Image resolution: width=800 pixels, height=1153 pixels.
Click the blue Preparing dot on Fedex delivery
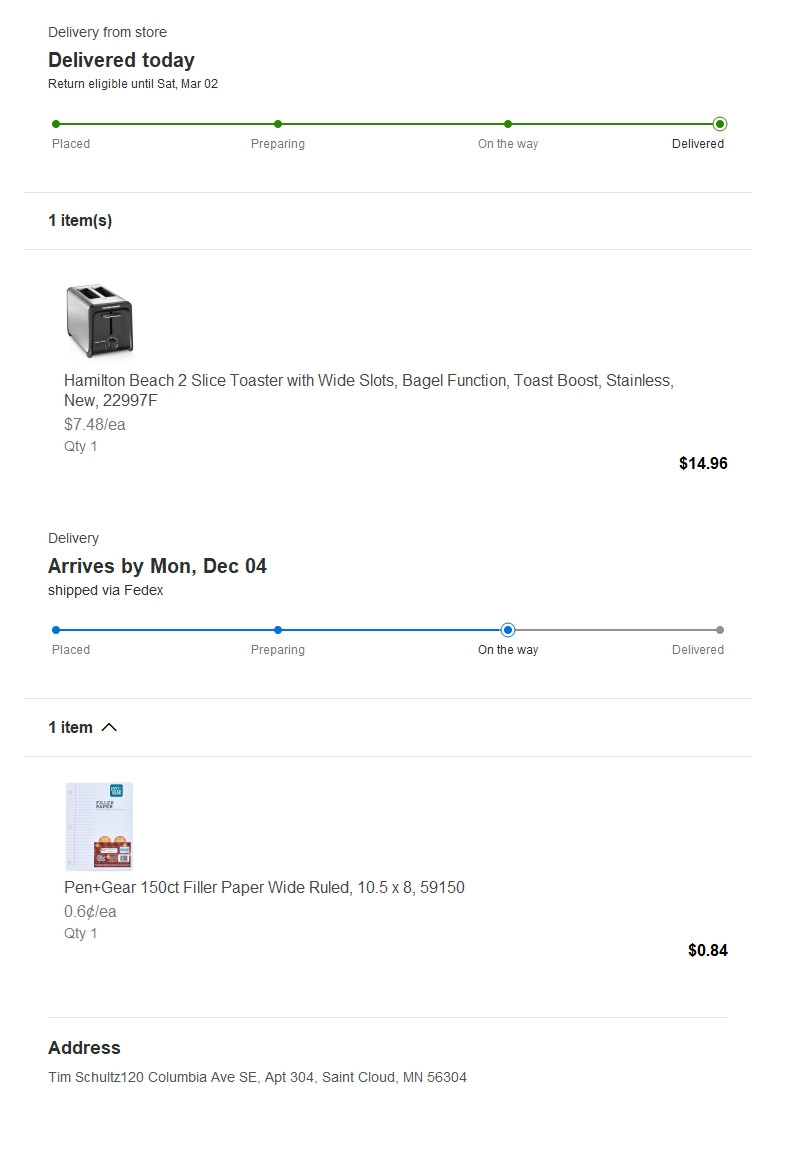coord(277,629)
